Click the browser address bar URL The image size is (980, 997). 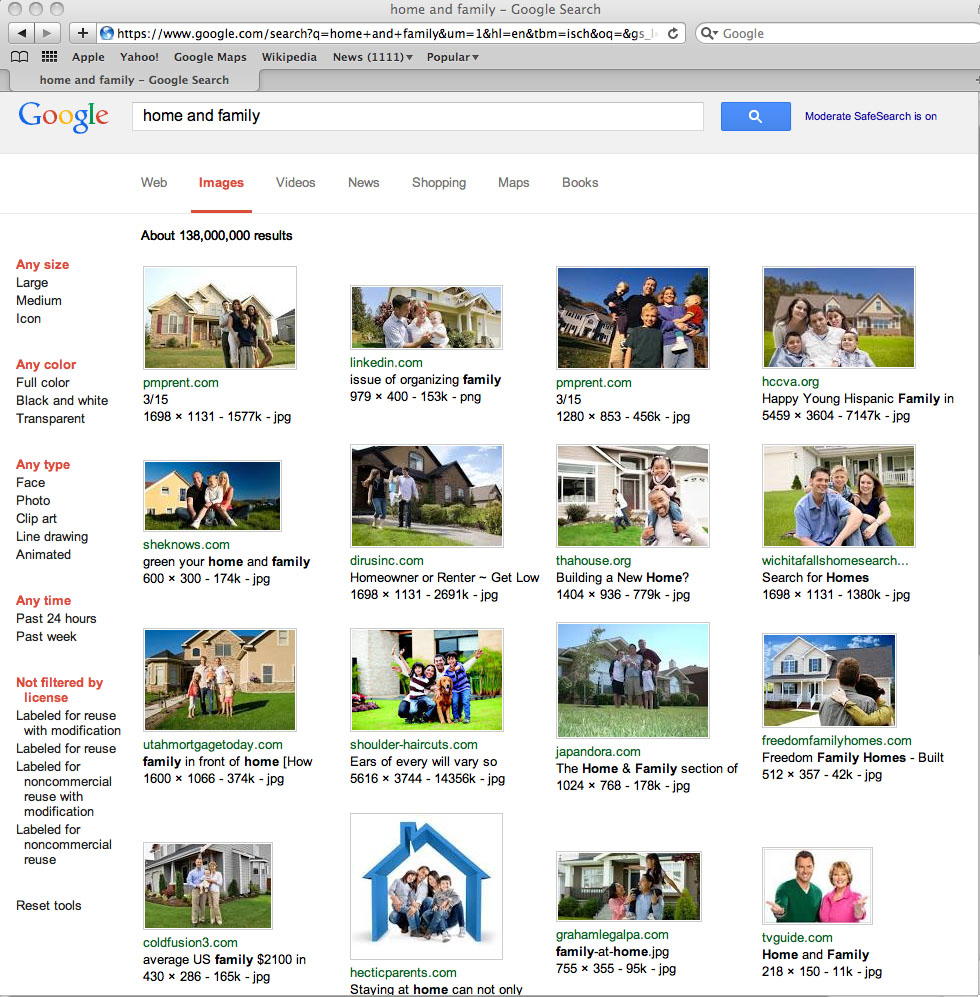388,33
